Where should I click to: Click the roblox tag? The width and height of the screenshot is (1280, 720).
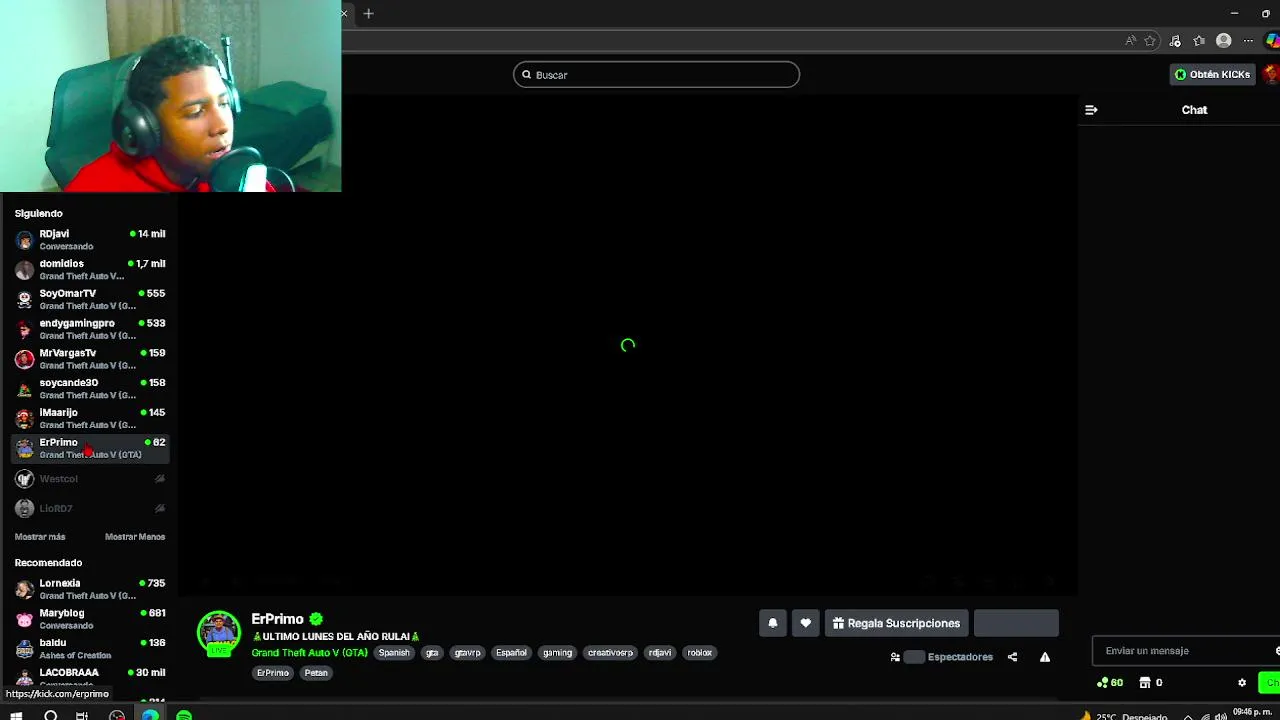point(700,653)
